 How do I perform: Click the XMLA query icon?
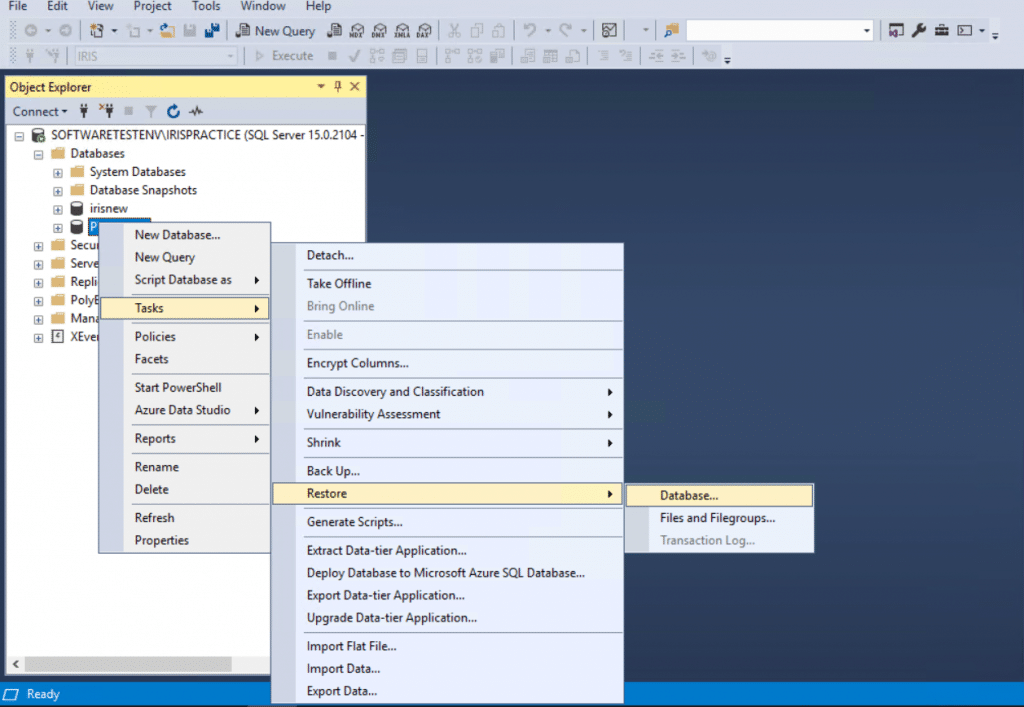(x=402, y=31)
